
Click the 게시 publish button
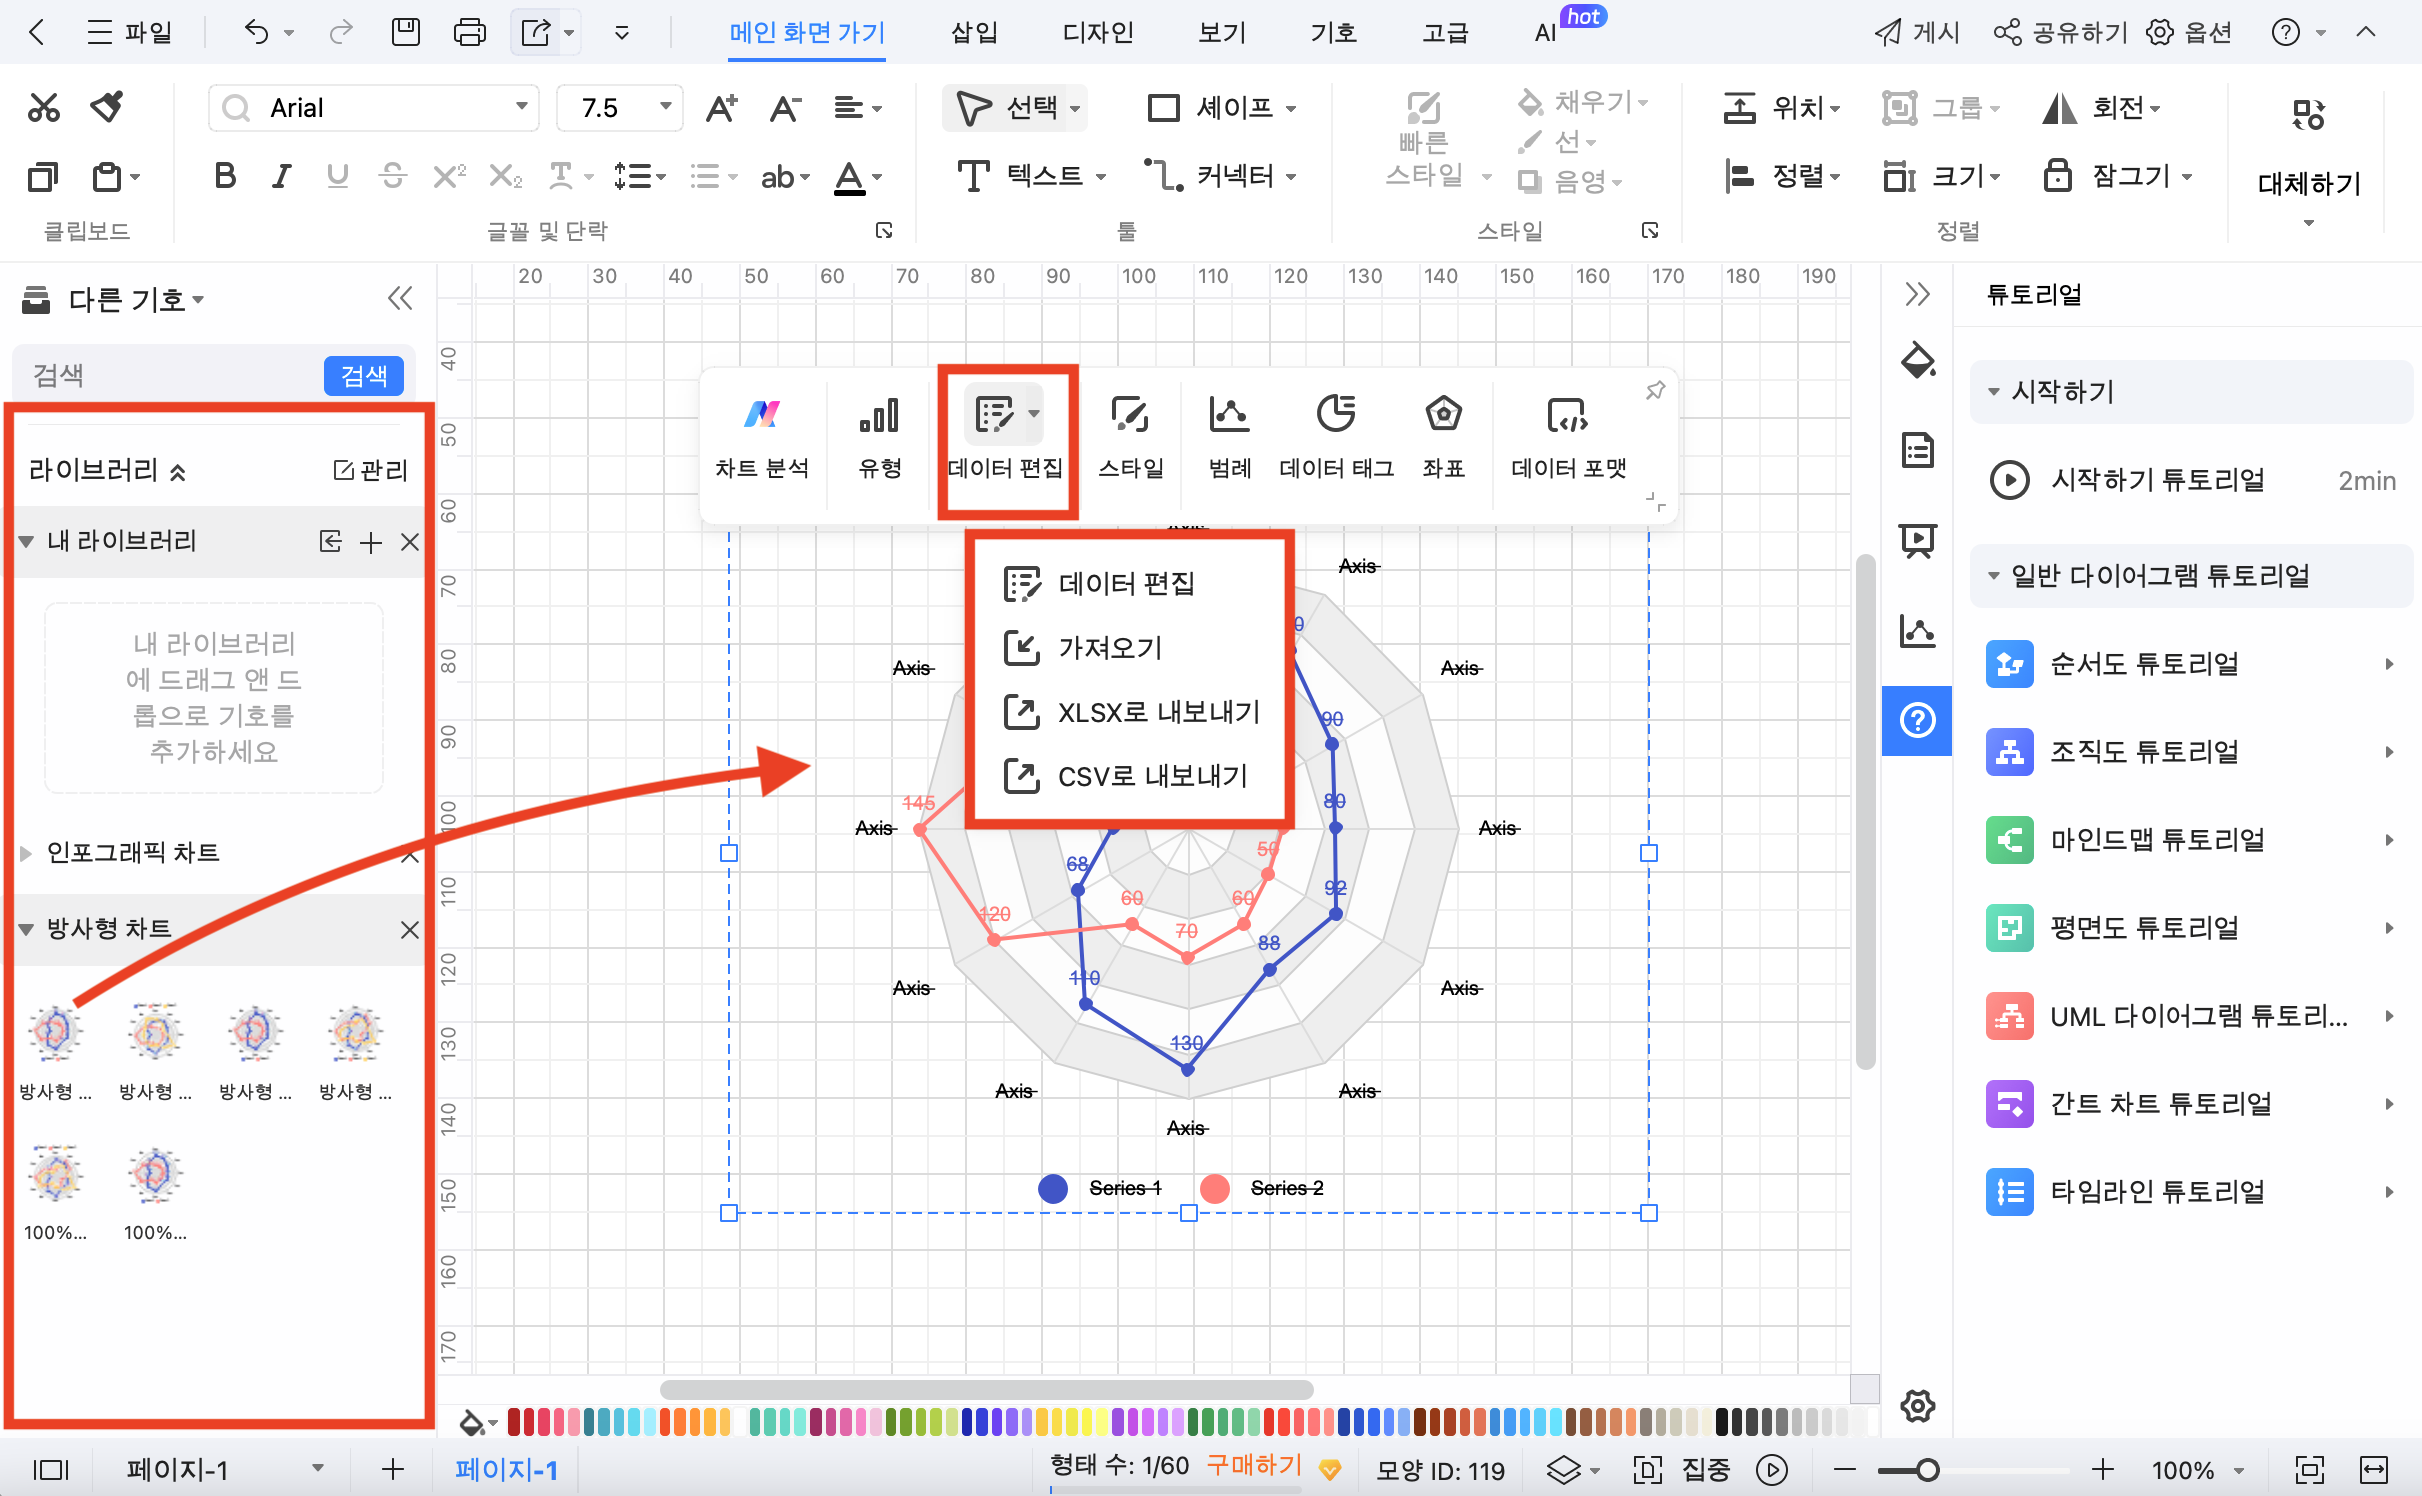tap(1916, 33)
